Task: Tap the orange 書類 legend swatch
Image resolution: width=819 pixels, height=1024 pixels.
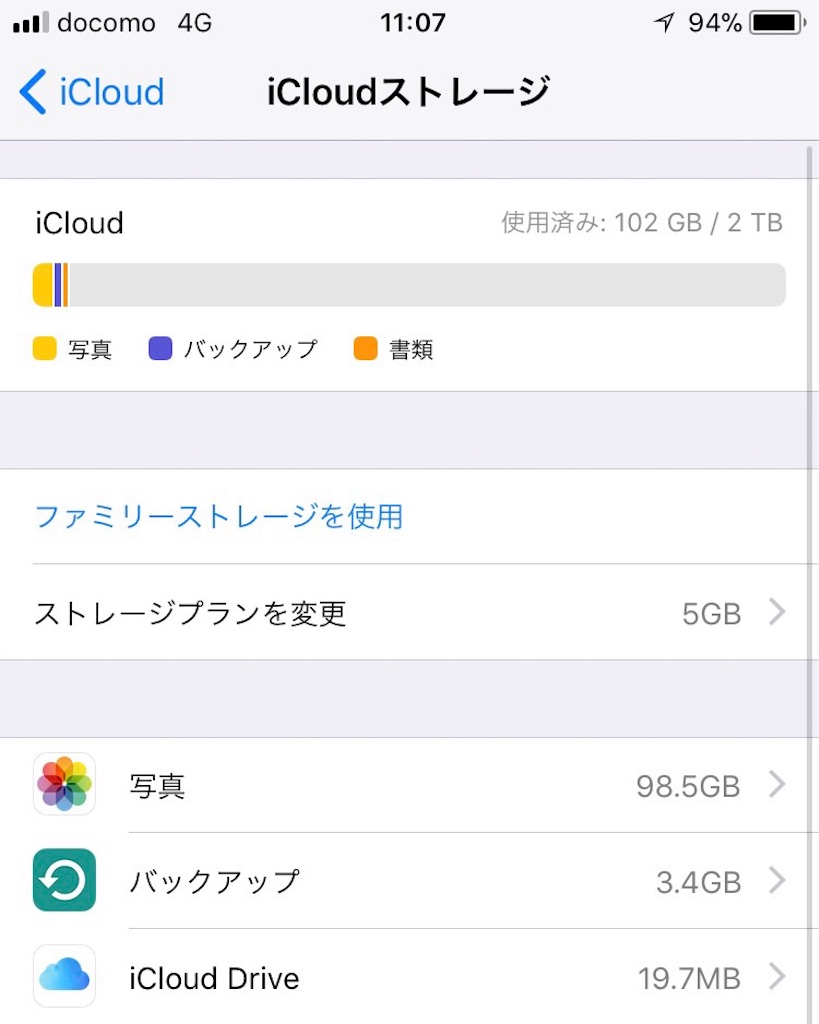Action: click(x=365, y=349)
